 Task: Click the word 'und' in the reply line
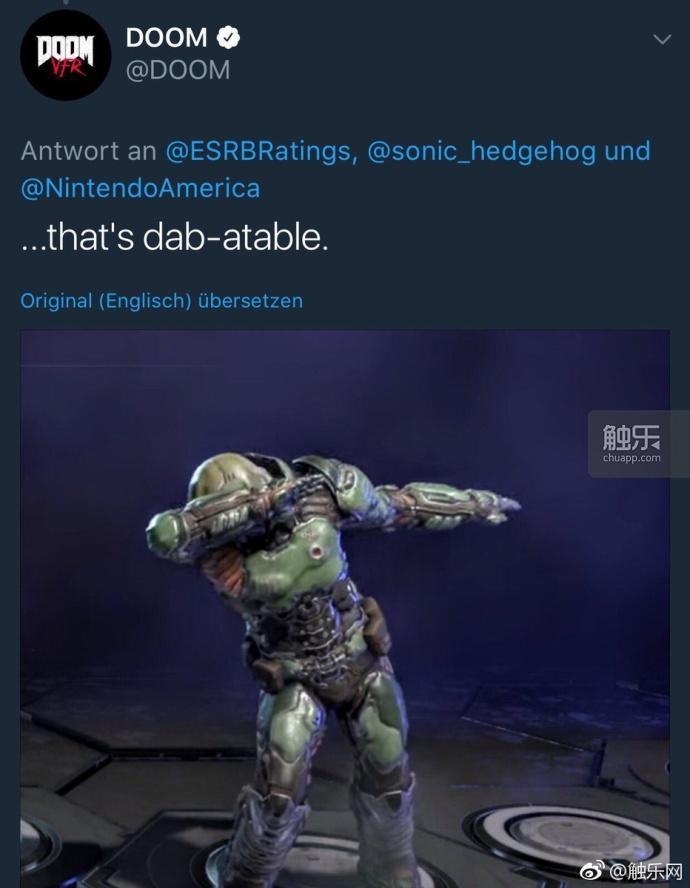click(x=628, y=151)
